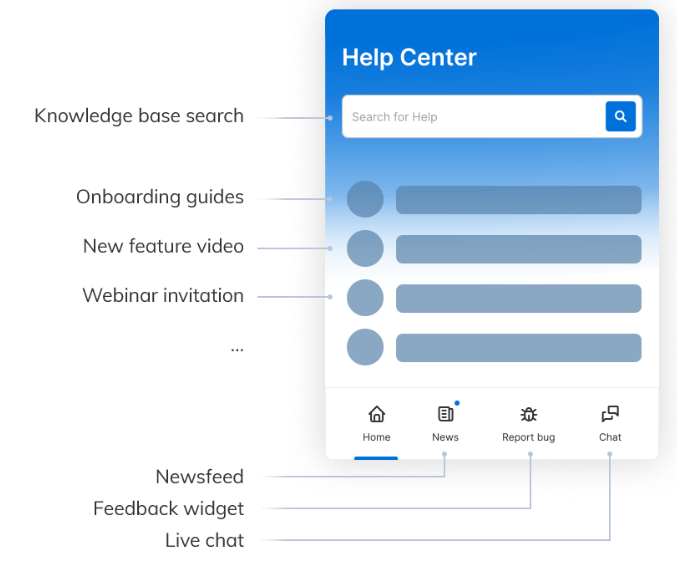Open the second placeholder list item bar
This screenshot has height=571, width=677.
(x=518, y=249)
